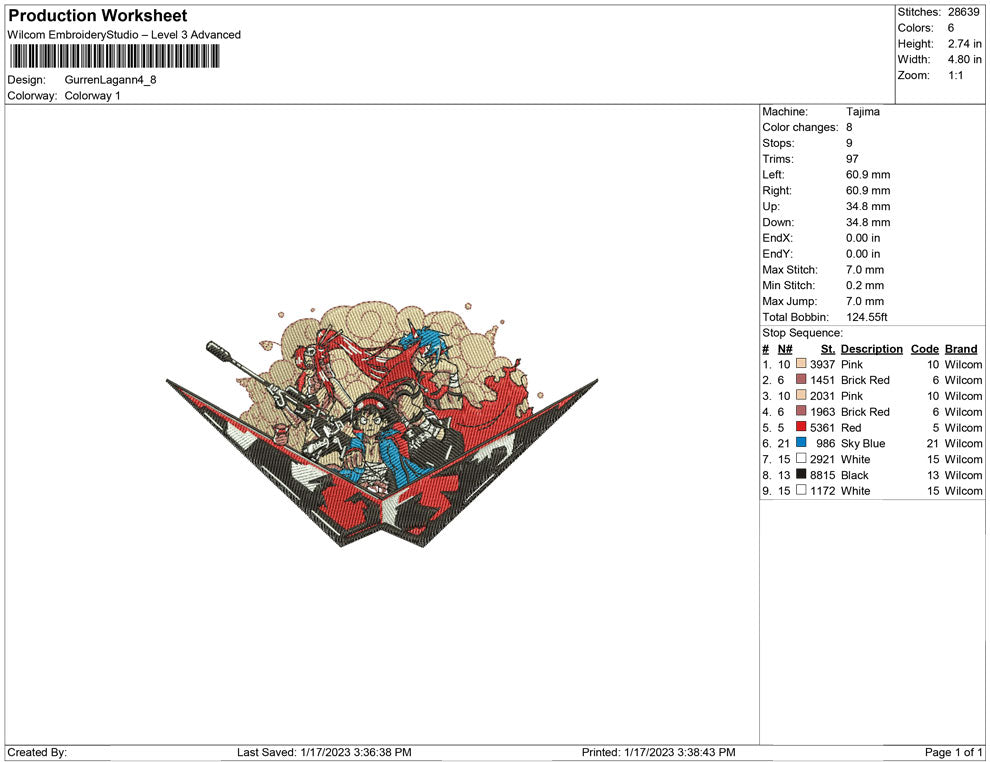Click the Total Bobbin value '124.55ft'

(x=867, y=317)
